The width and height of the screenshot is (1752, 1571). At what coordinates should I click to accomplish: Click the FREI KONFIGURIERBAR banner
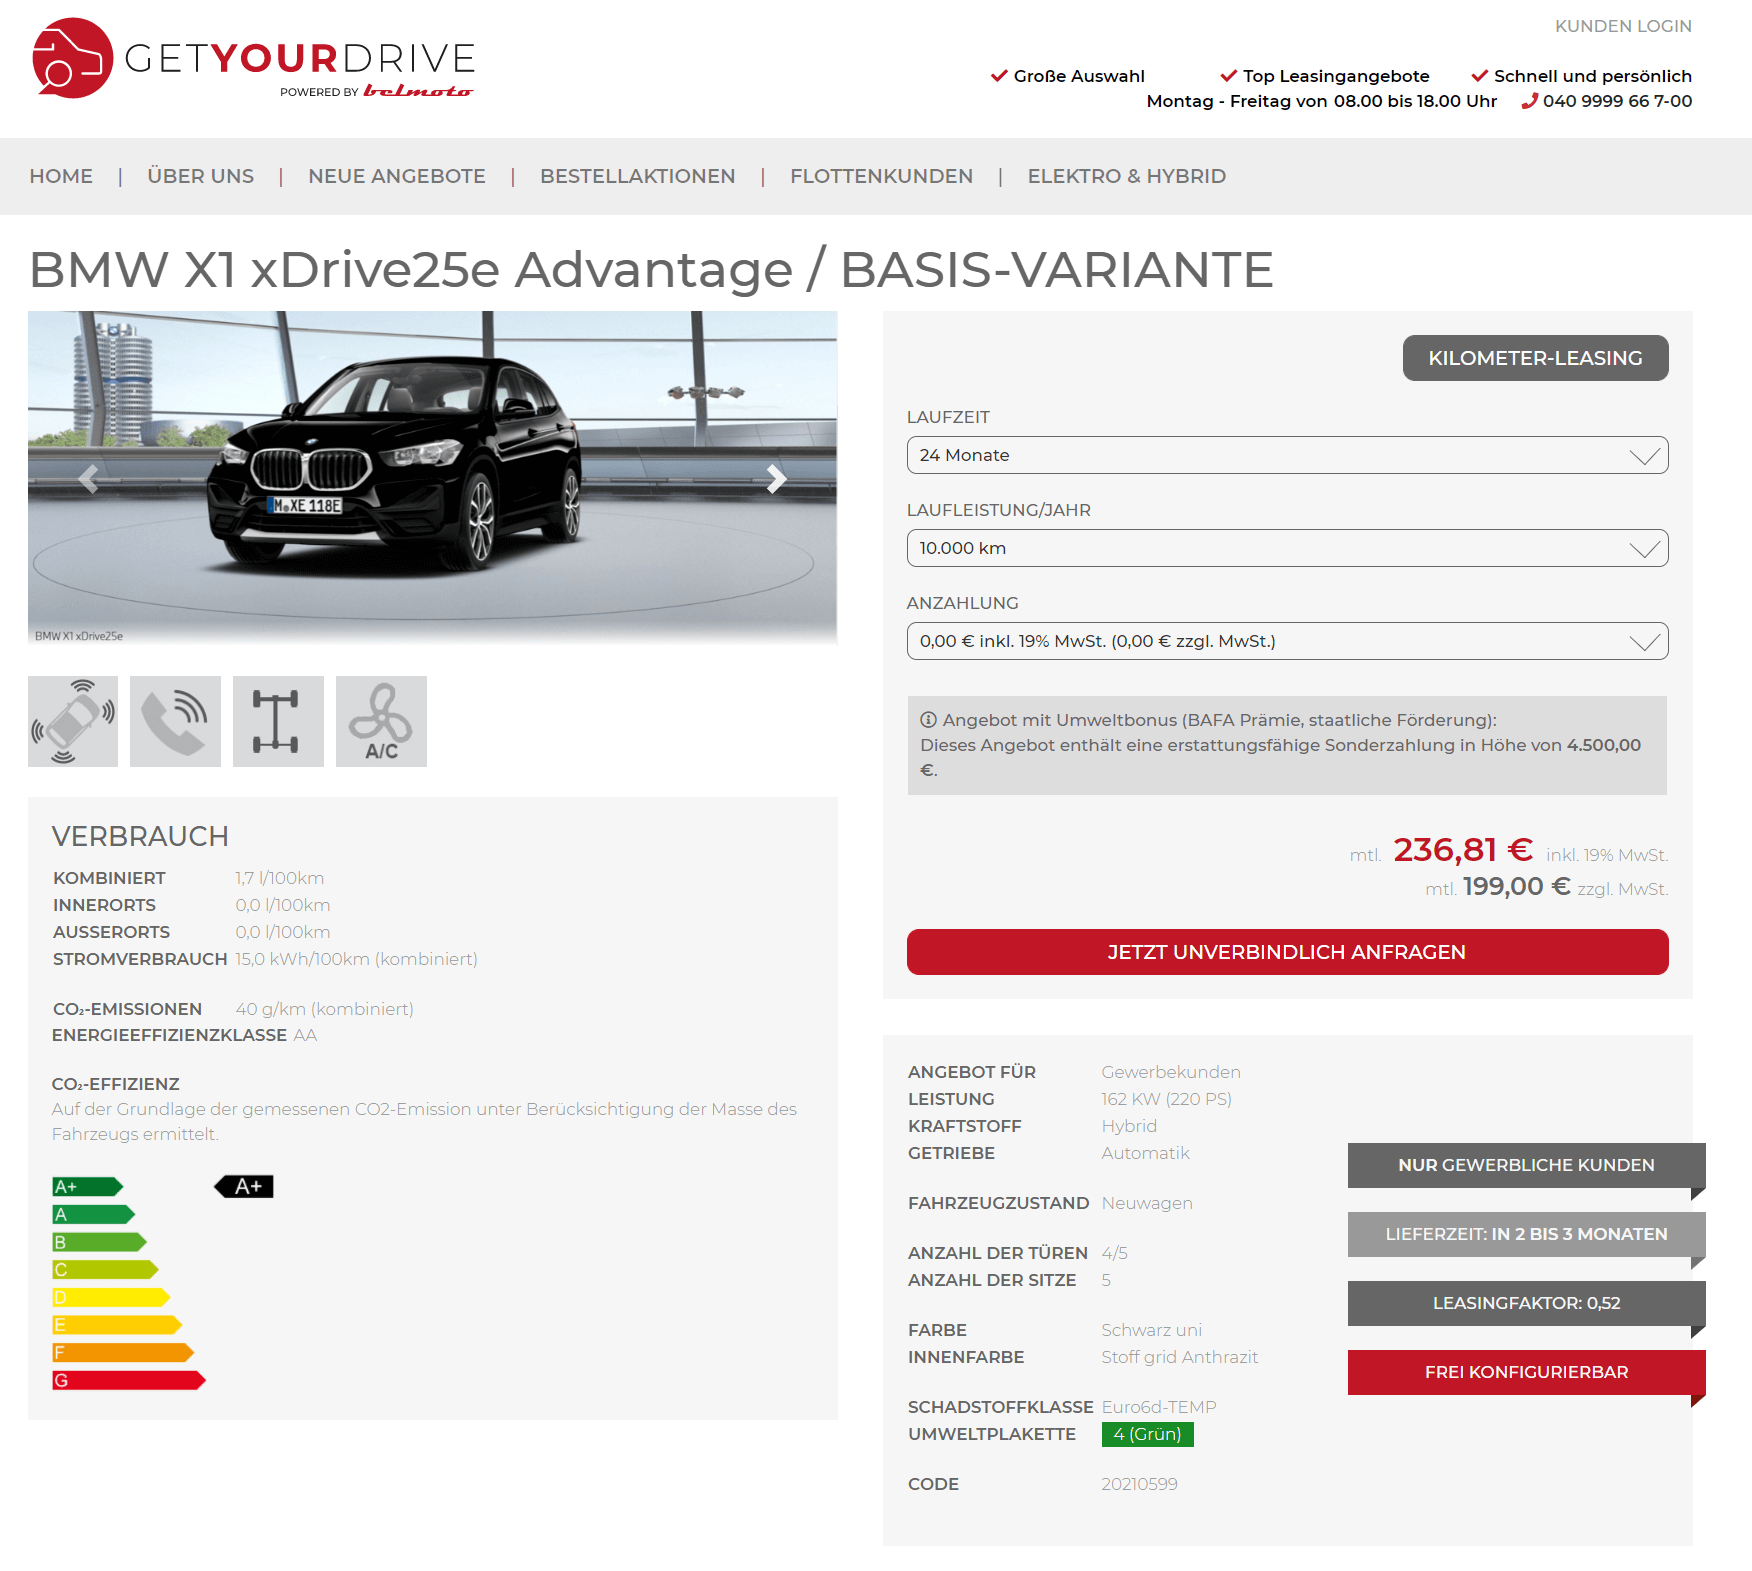click(1526, 1372)
